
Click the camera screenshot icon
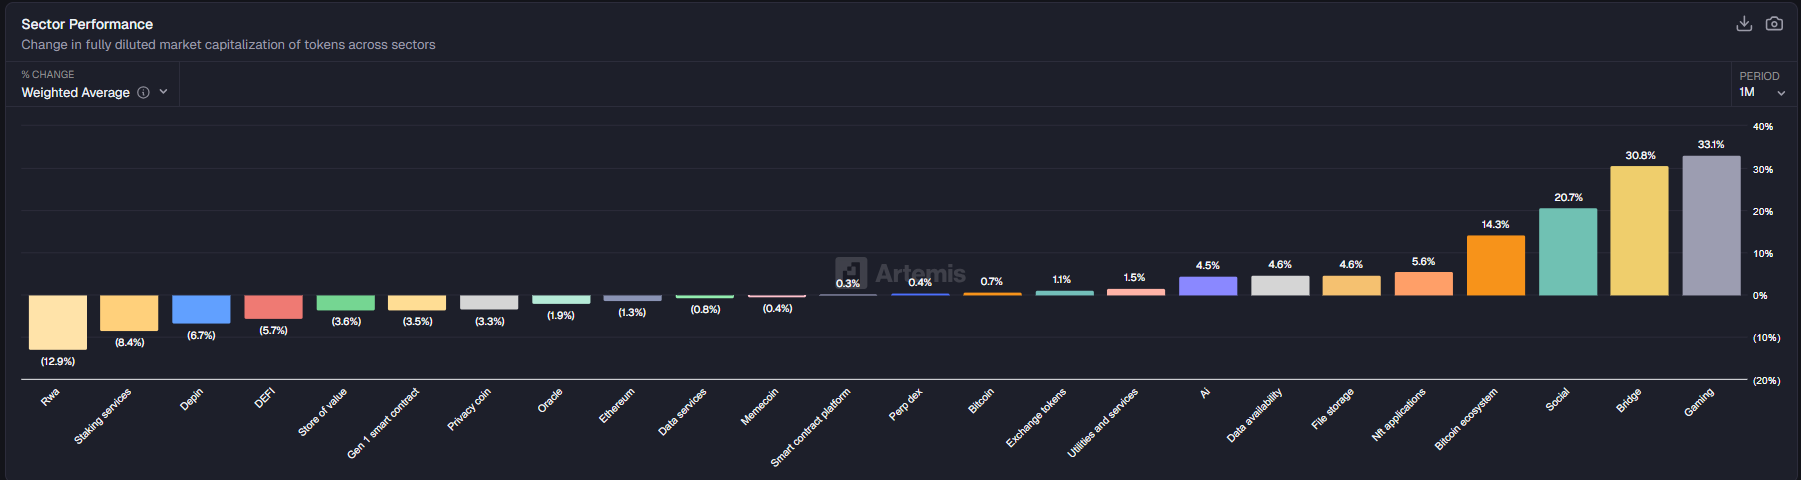pyautogui.click(x=1774, y=24)
